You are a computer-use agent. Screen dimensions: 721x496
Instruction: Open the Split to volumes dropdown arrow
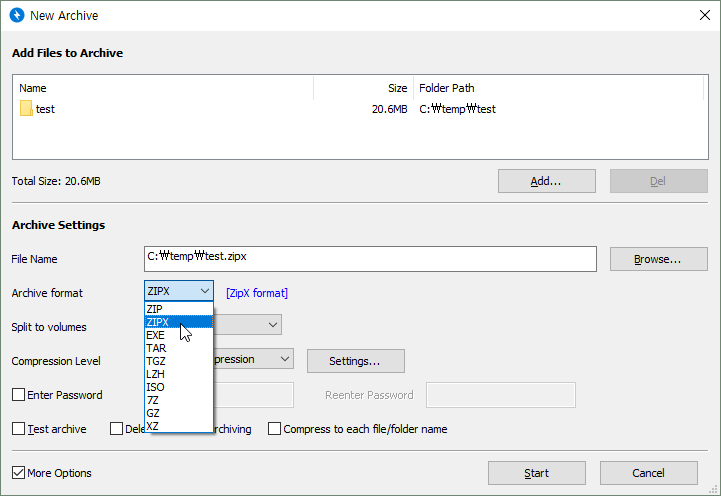272,325
